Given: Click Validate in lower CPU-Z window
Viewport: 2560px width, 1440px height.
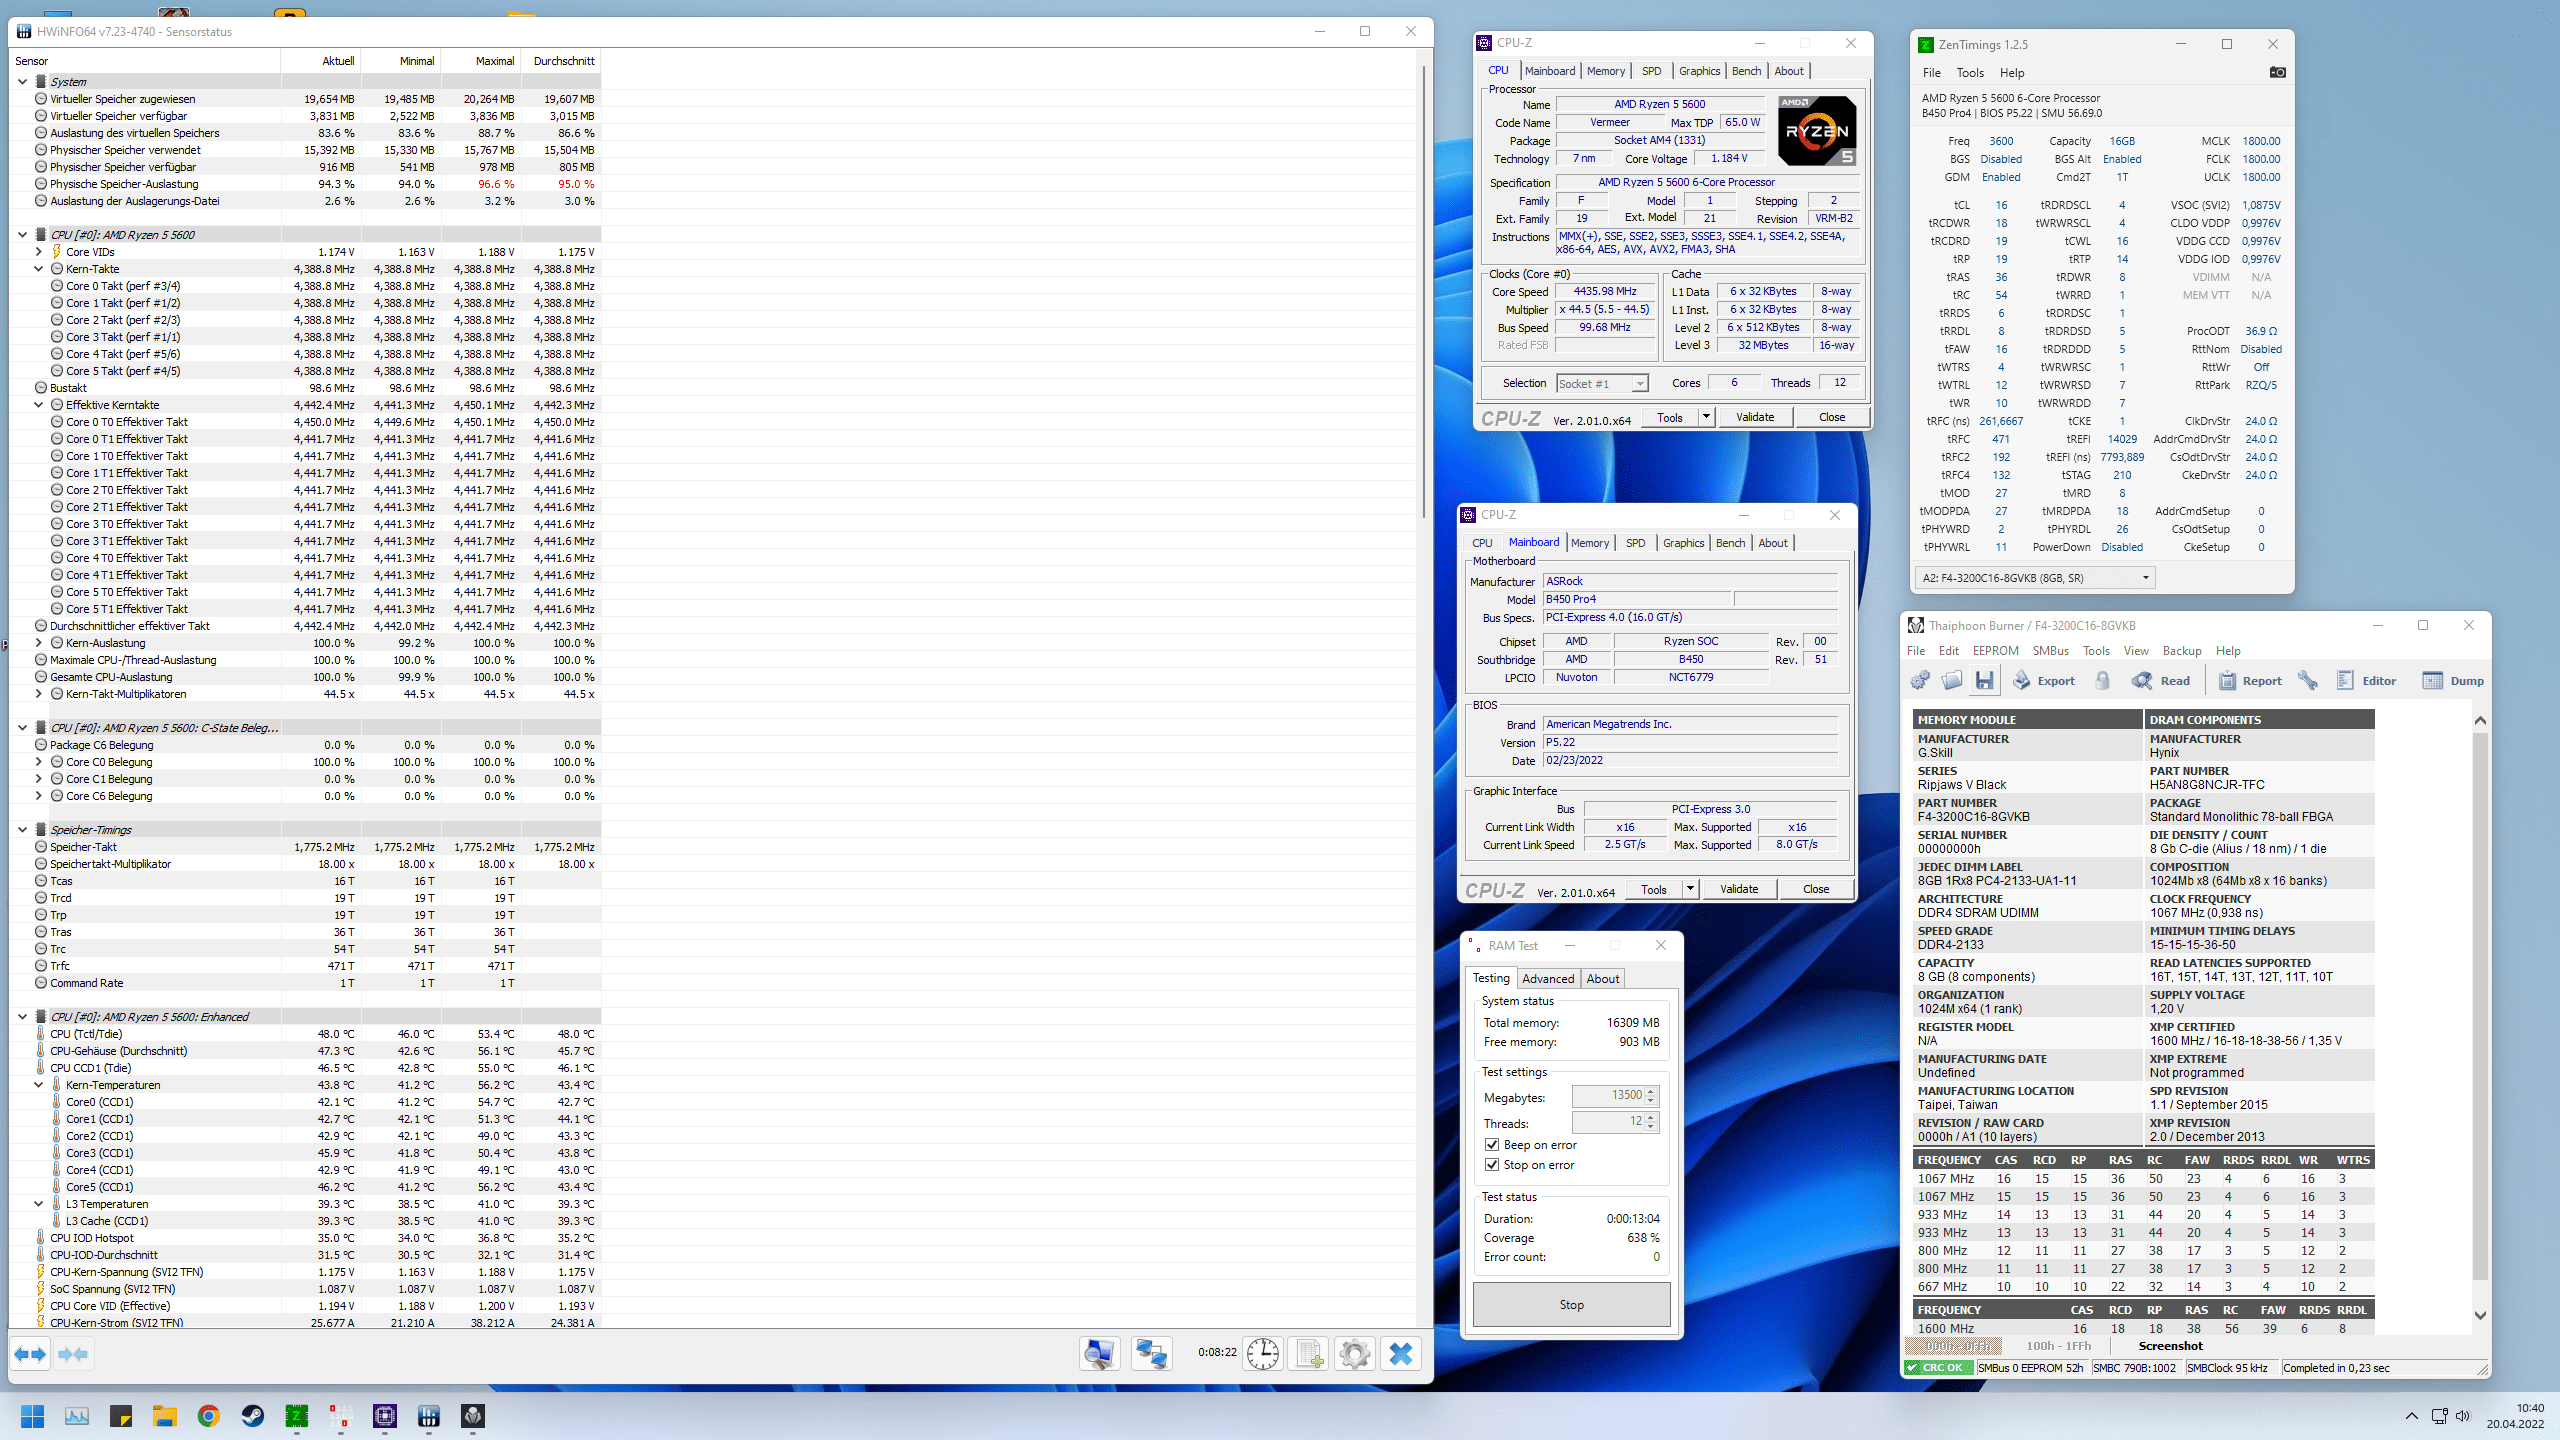Looking at the screenshot, I should pyautogui.click(x=1739, y=889).
